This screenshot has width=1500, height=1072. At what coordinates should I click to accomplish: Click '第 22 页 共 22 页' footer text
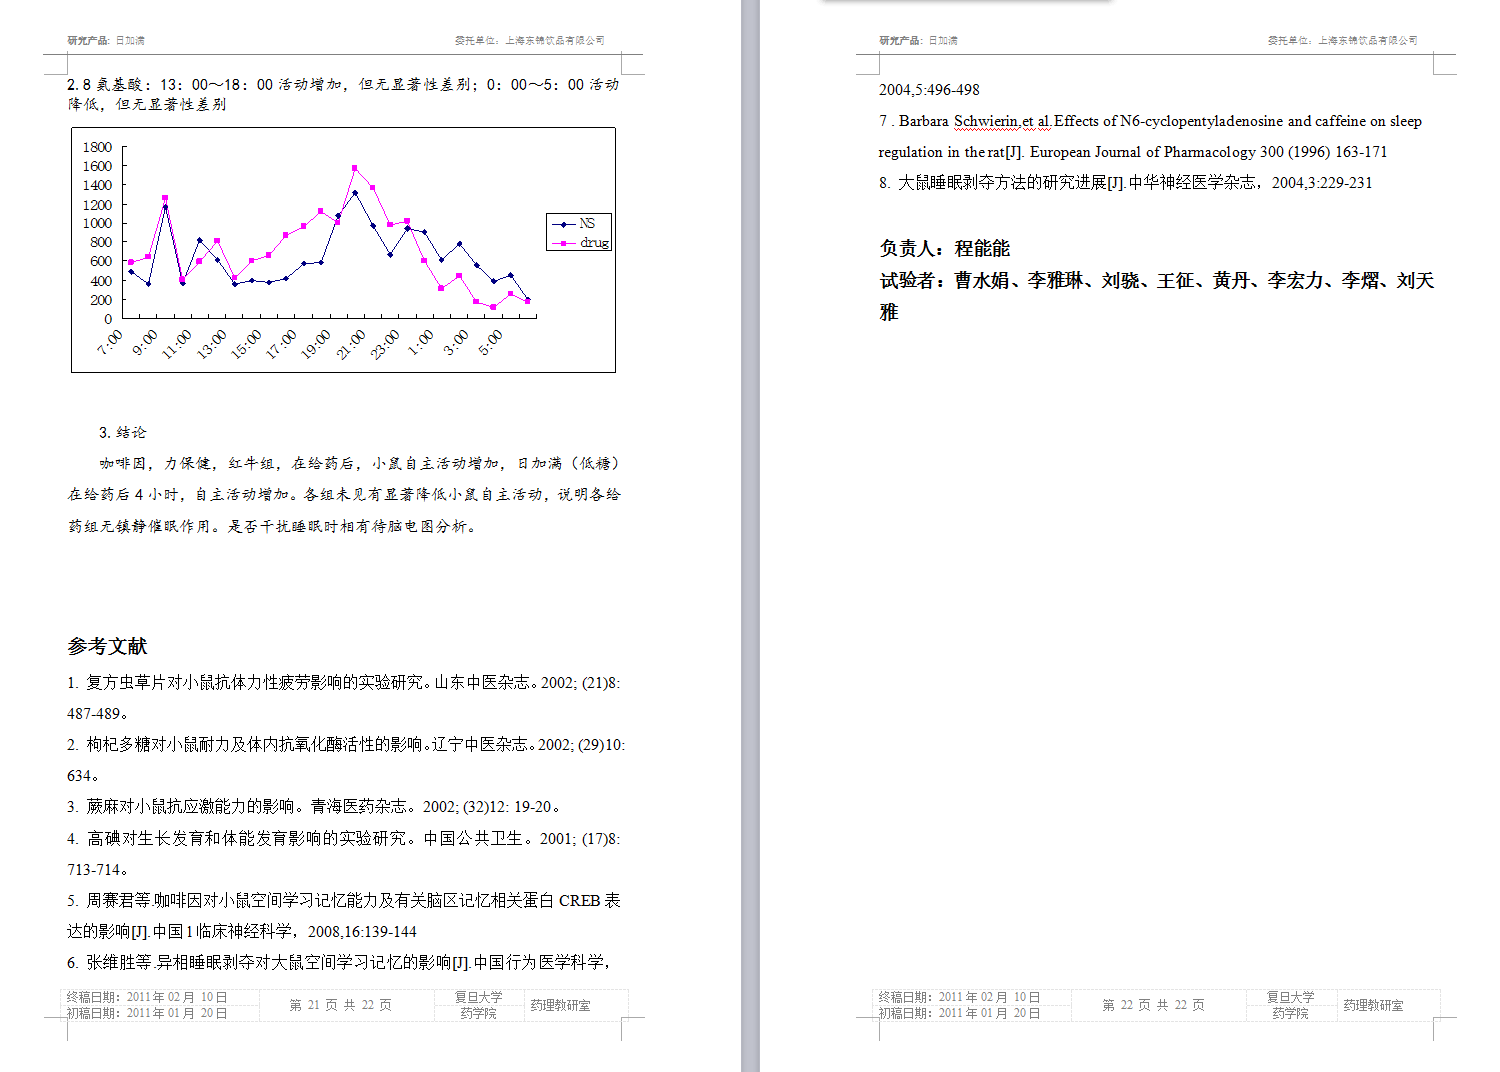(1154, 1005)
